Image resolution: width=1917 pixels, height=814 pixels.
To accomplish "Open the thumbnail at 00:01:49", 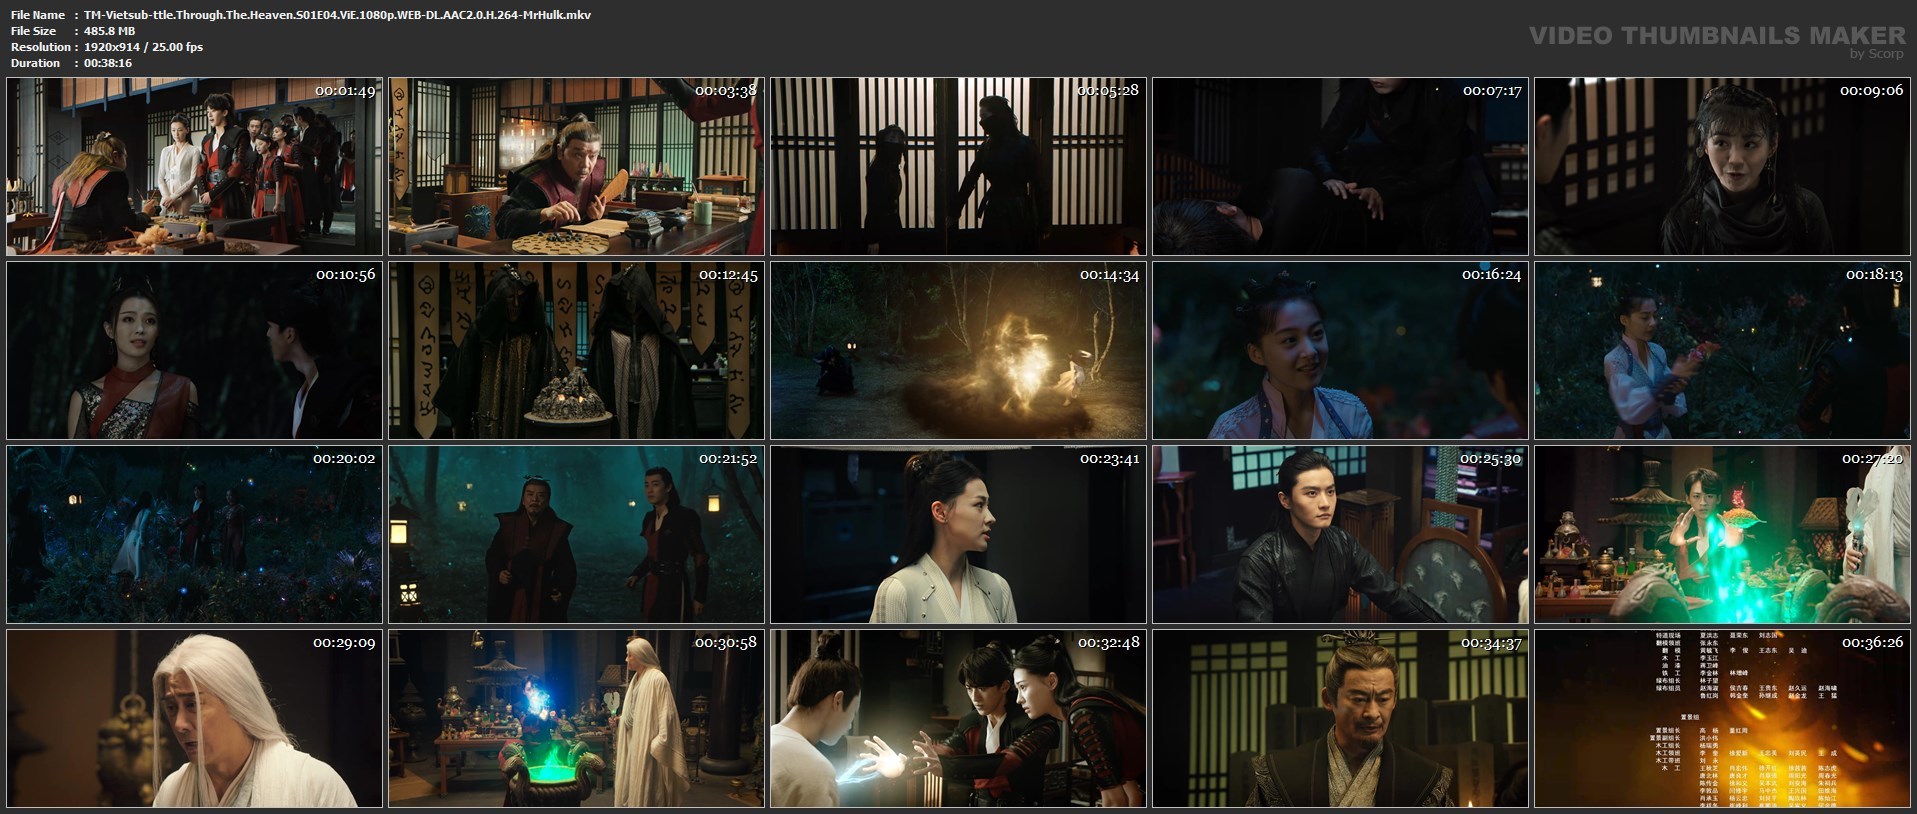I will [x=194, y=166].
